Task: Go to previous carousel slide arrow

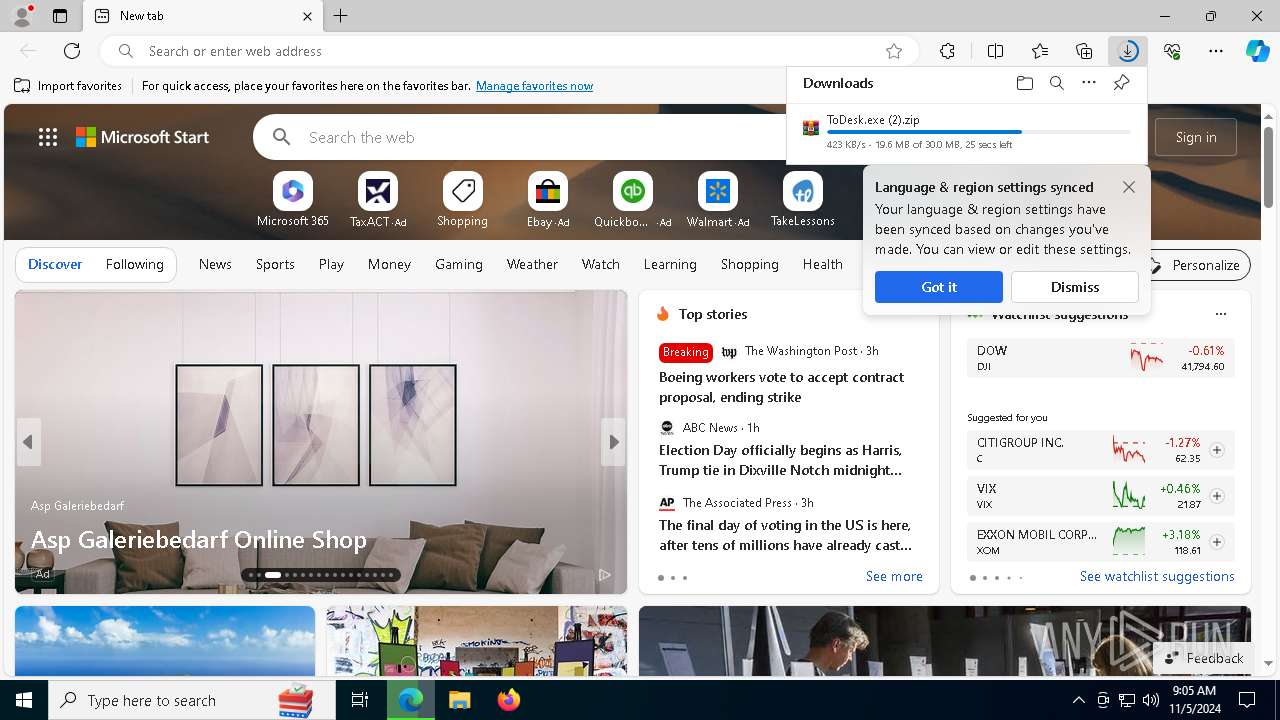Action: (x=28, y=442)
